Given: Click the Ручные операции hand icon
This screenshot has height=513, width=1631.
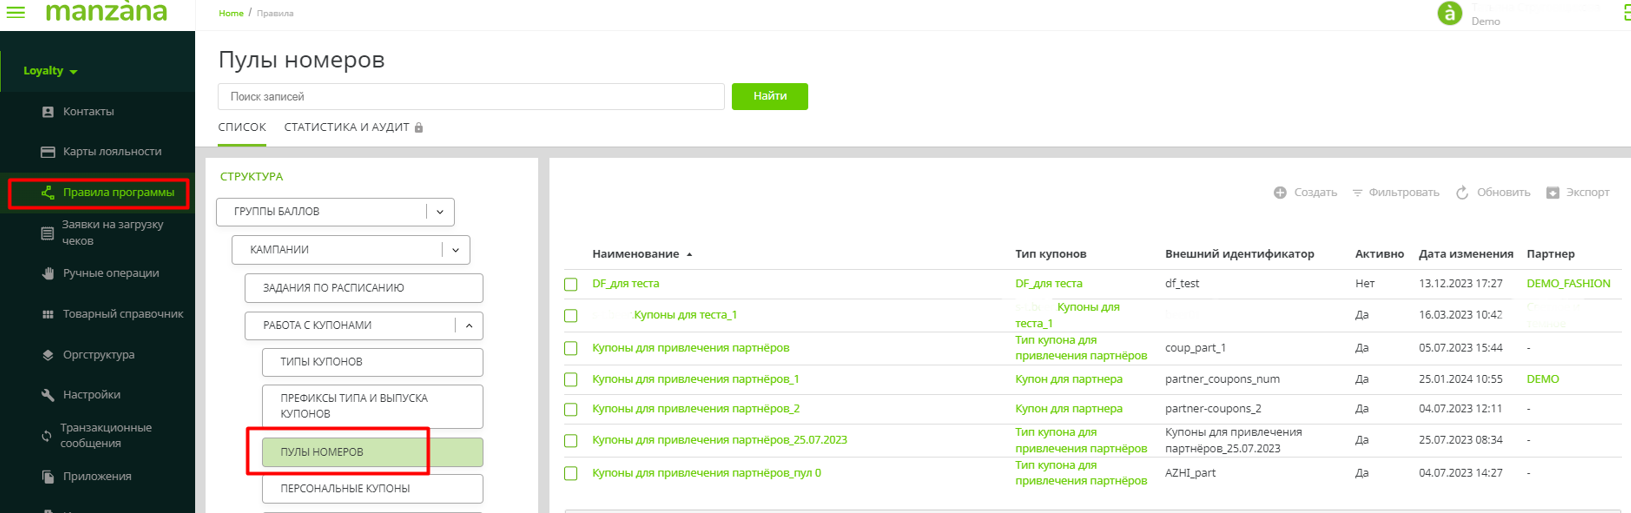Looking at the screenshot, I should 48,273.
